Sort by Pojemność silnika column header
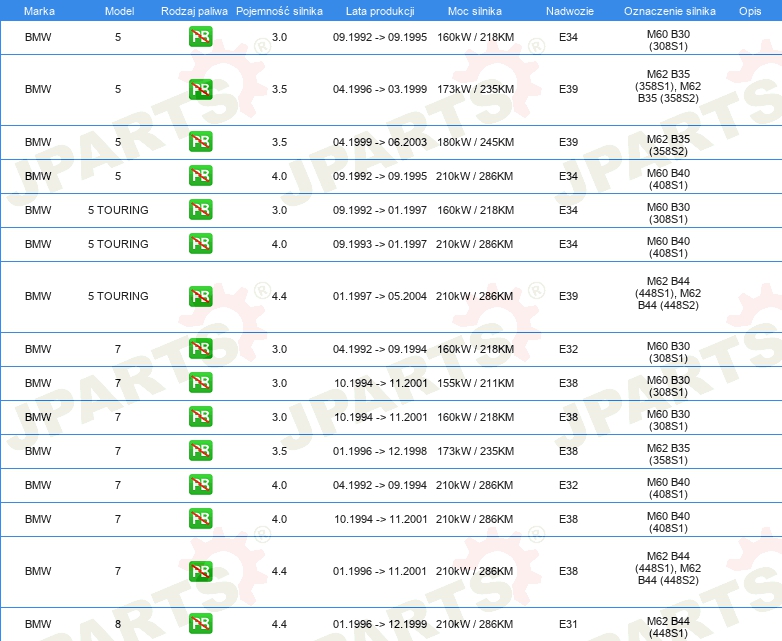Viewport: 782px width, 641px height. (x=279, y=10)
